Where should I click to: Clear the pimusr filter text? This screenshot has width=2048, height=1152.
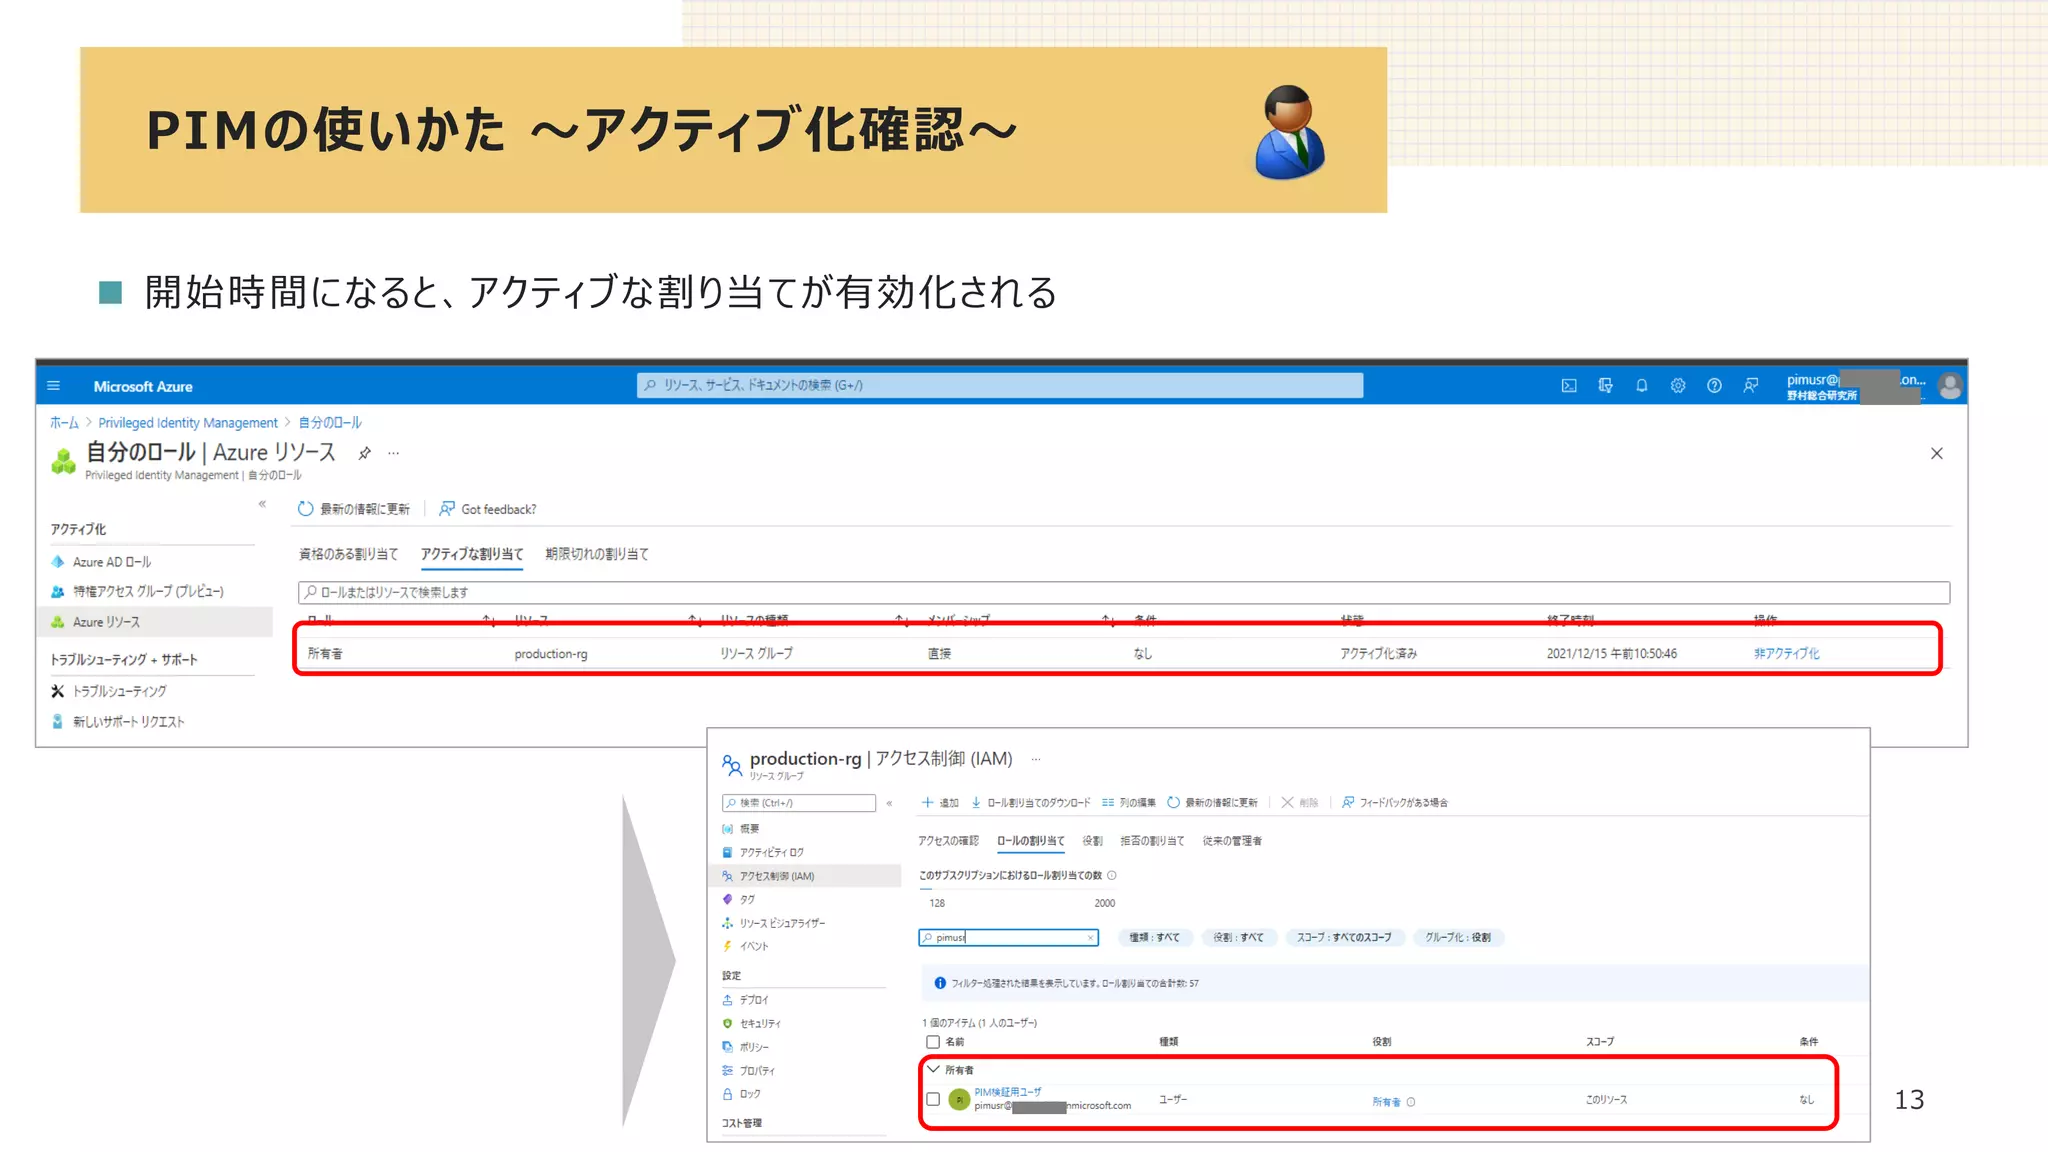point(1090,938)
